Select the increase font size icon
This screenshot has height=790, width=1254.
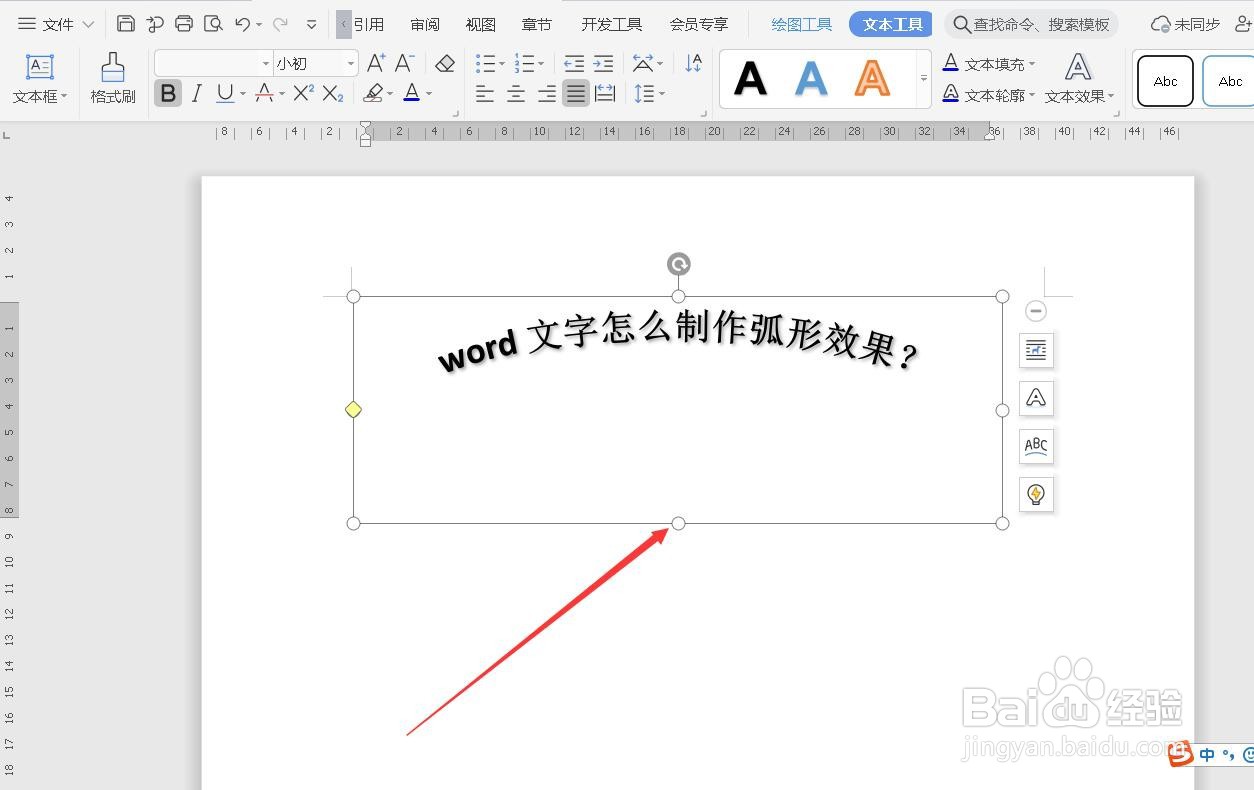coord(374,61)
